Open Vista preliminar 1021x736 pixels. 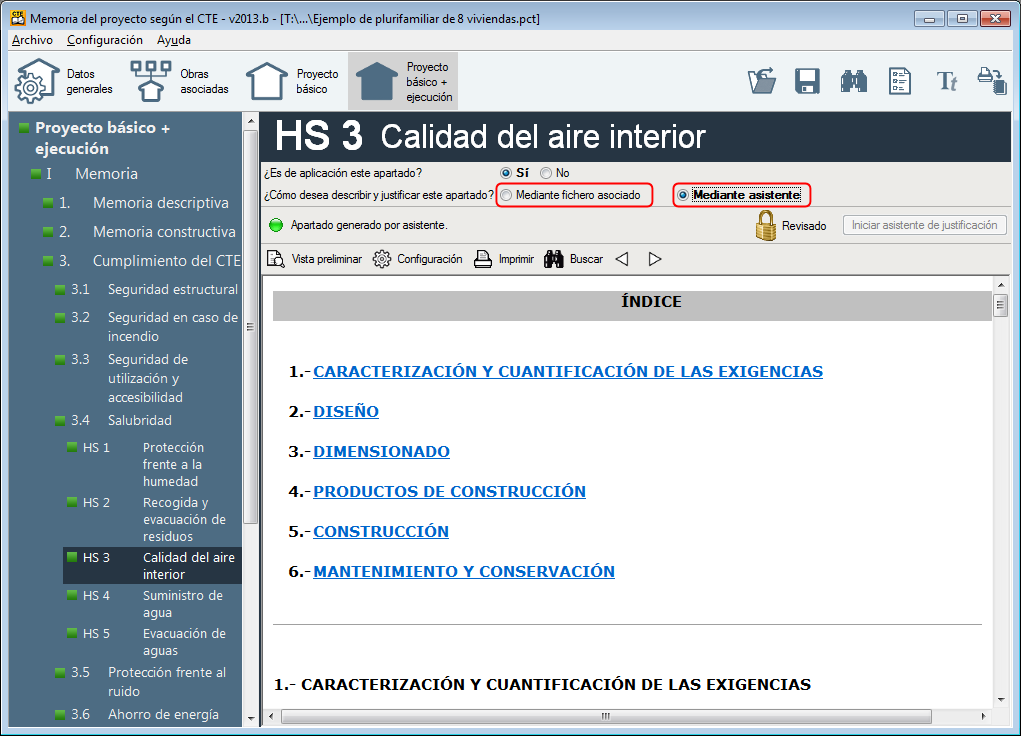315,259
